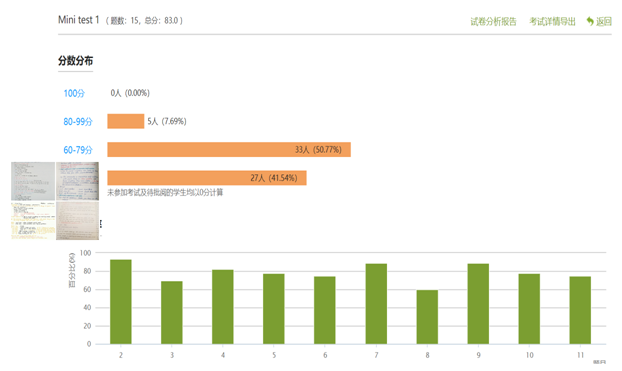
Task: Select the 100分 score range label
Action: 74,93
